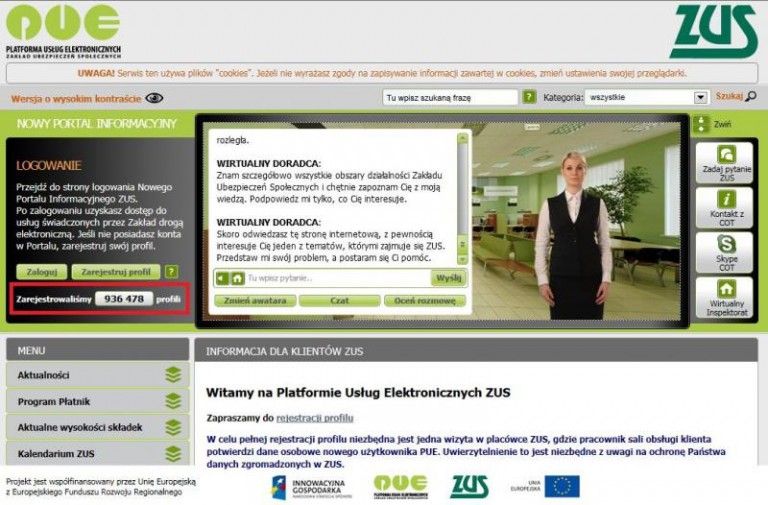Click the home icon in chat input bar
768x505 pixels.
[238, 278]
